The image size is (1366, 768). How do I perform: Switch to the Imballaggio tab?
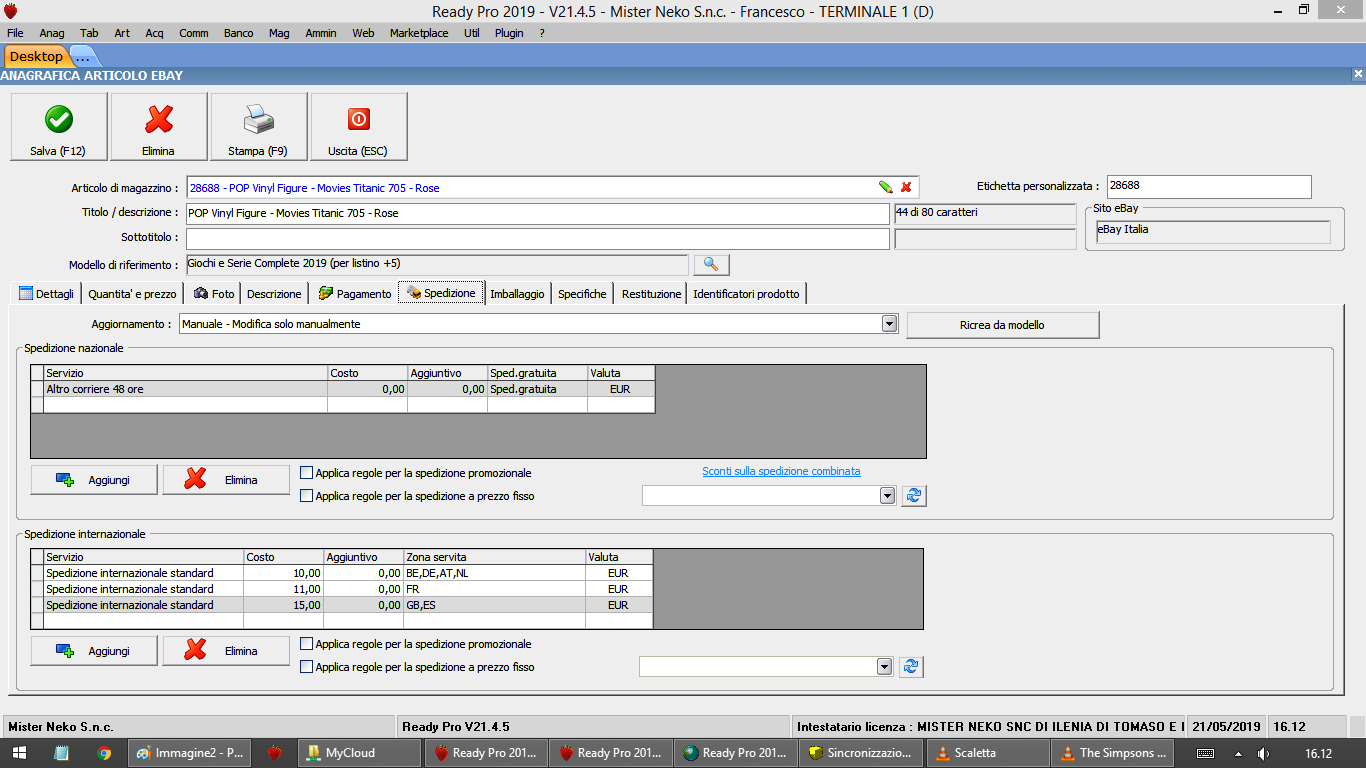pos(517,293)
